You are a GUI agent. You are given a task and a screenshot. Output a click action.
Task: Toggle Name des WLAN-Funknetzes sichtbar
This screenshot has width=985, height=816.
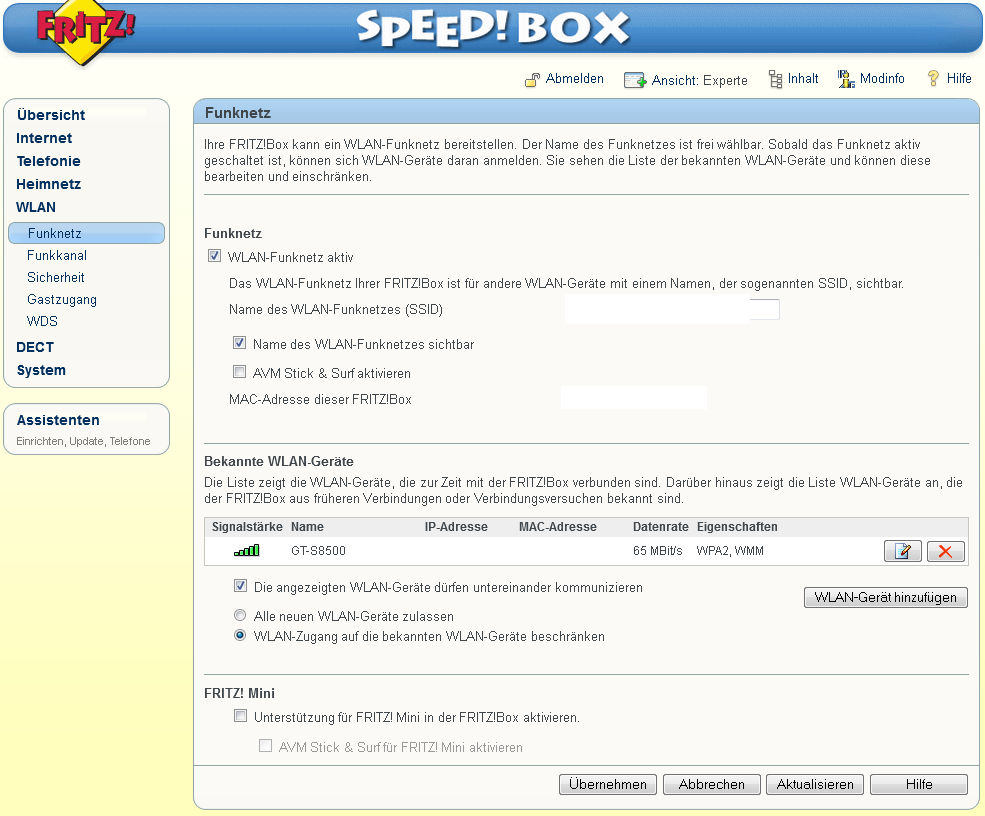coord(239,343)
